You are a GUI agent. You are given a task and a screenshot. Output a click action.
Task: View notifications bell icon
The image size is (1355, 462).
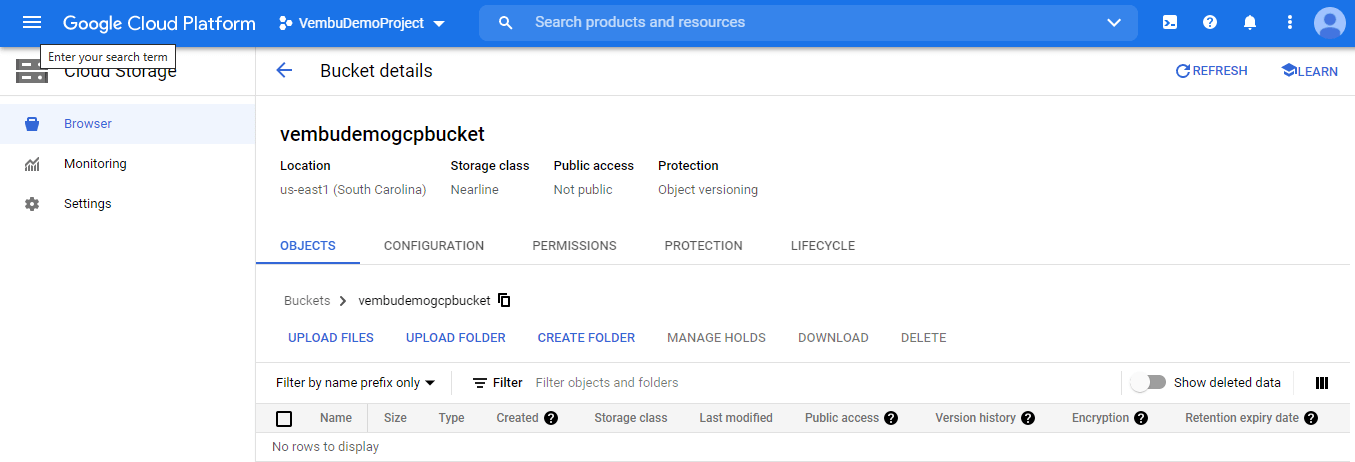tap(1250, 22)
